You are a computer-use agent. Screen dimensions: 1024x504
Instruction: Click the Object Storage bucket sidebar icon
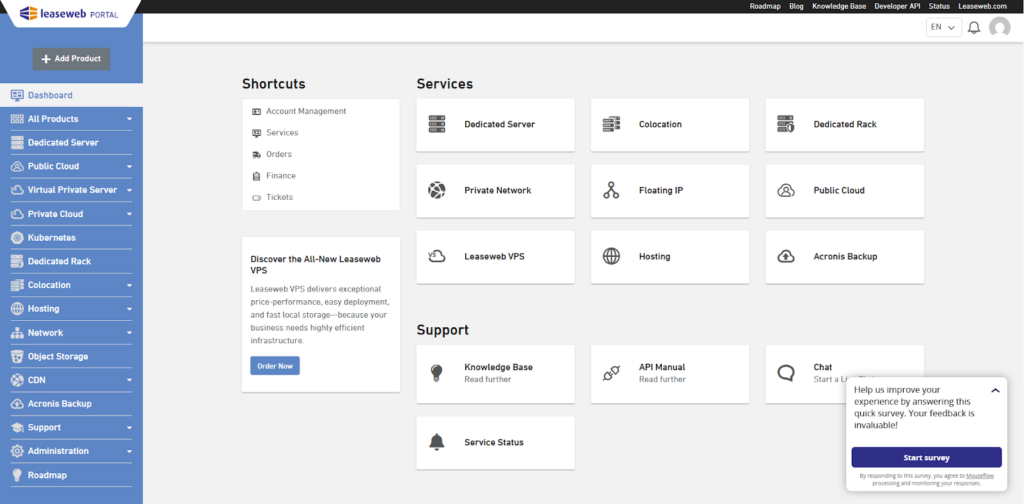click(x=18, y=356)
